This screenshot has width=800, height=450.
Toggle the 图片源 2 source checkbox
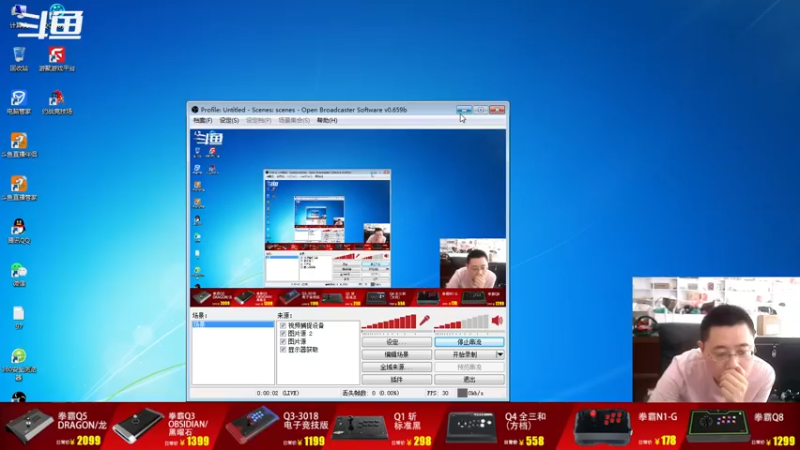[283, 334]
